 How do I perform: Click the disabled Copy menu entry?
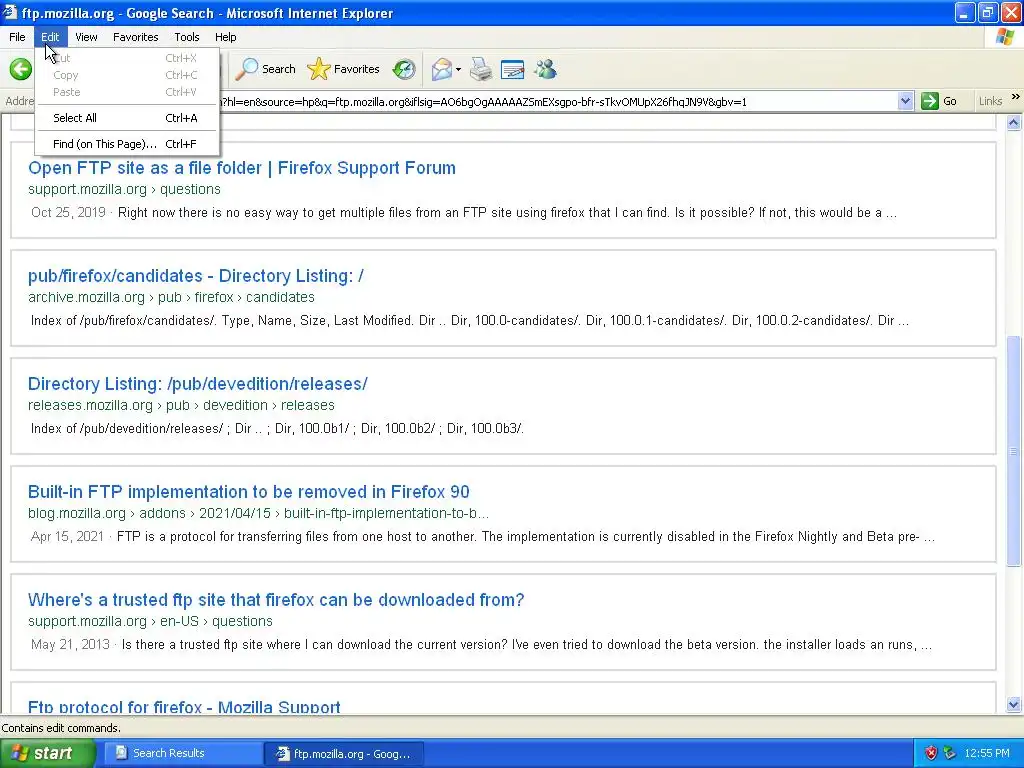tap(127, 75)
